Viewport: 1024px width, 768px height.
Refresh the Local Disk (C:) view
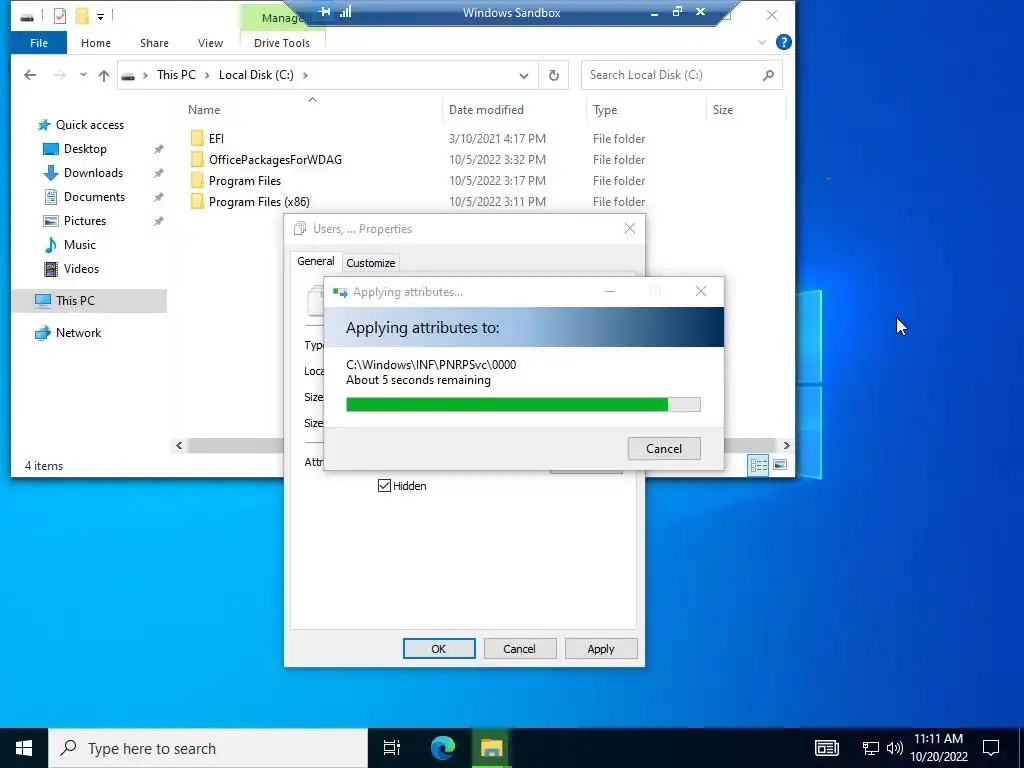point(554,75)
